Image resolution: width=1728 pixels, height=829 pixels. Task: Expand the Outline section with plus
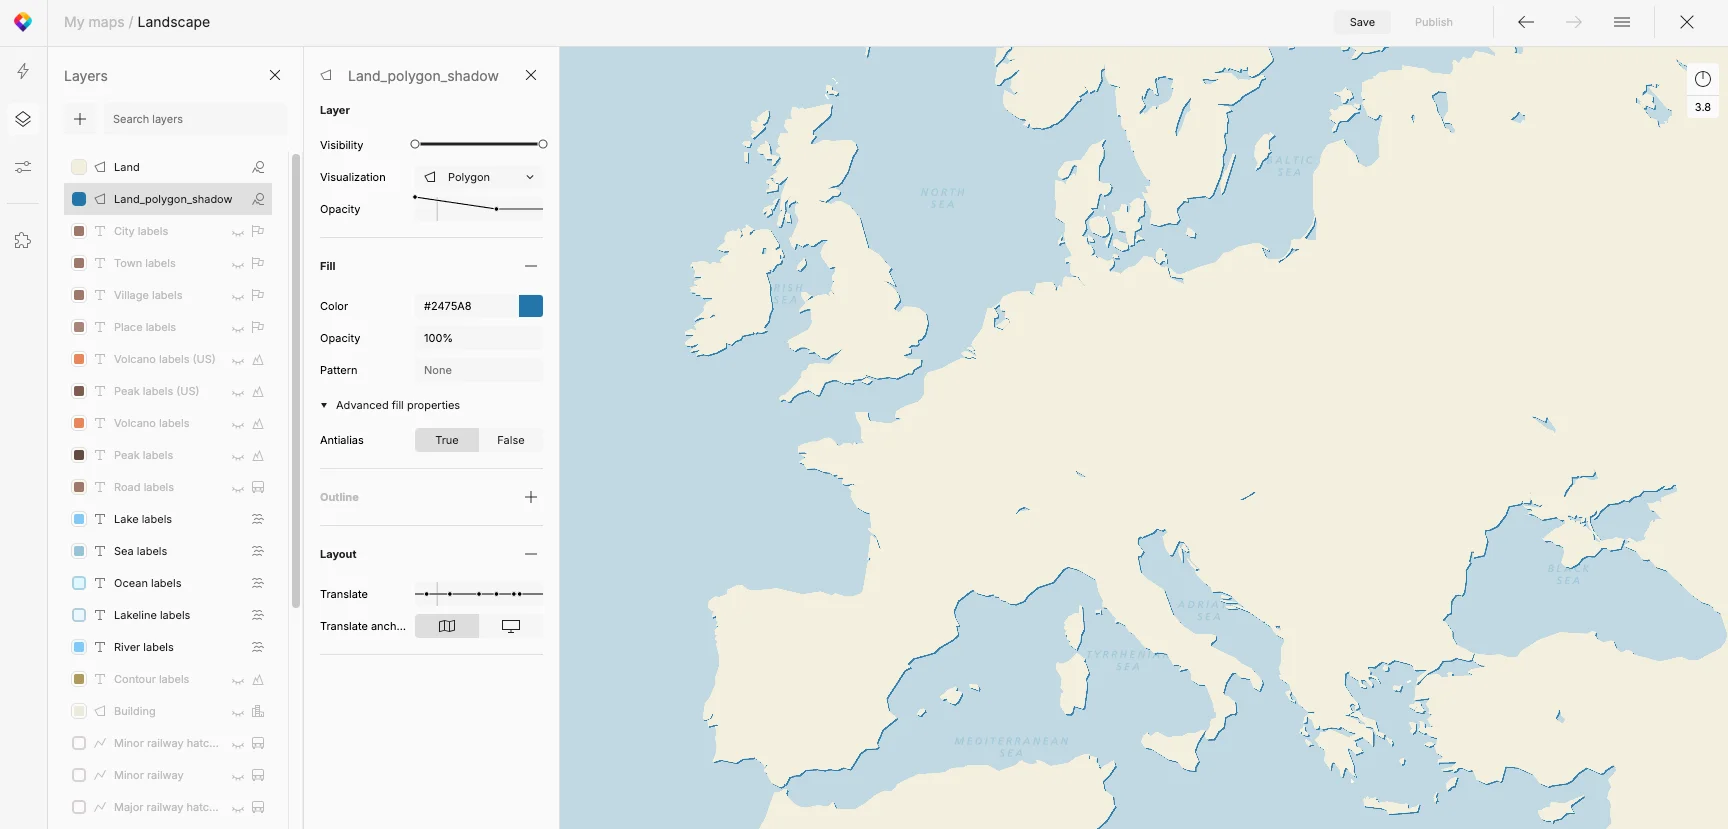[x=531, y=497]
